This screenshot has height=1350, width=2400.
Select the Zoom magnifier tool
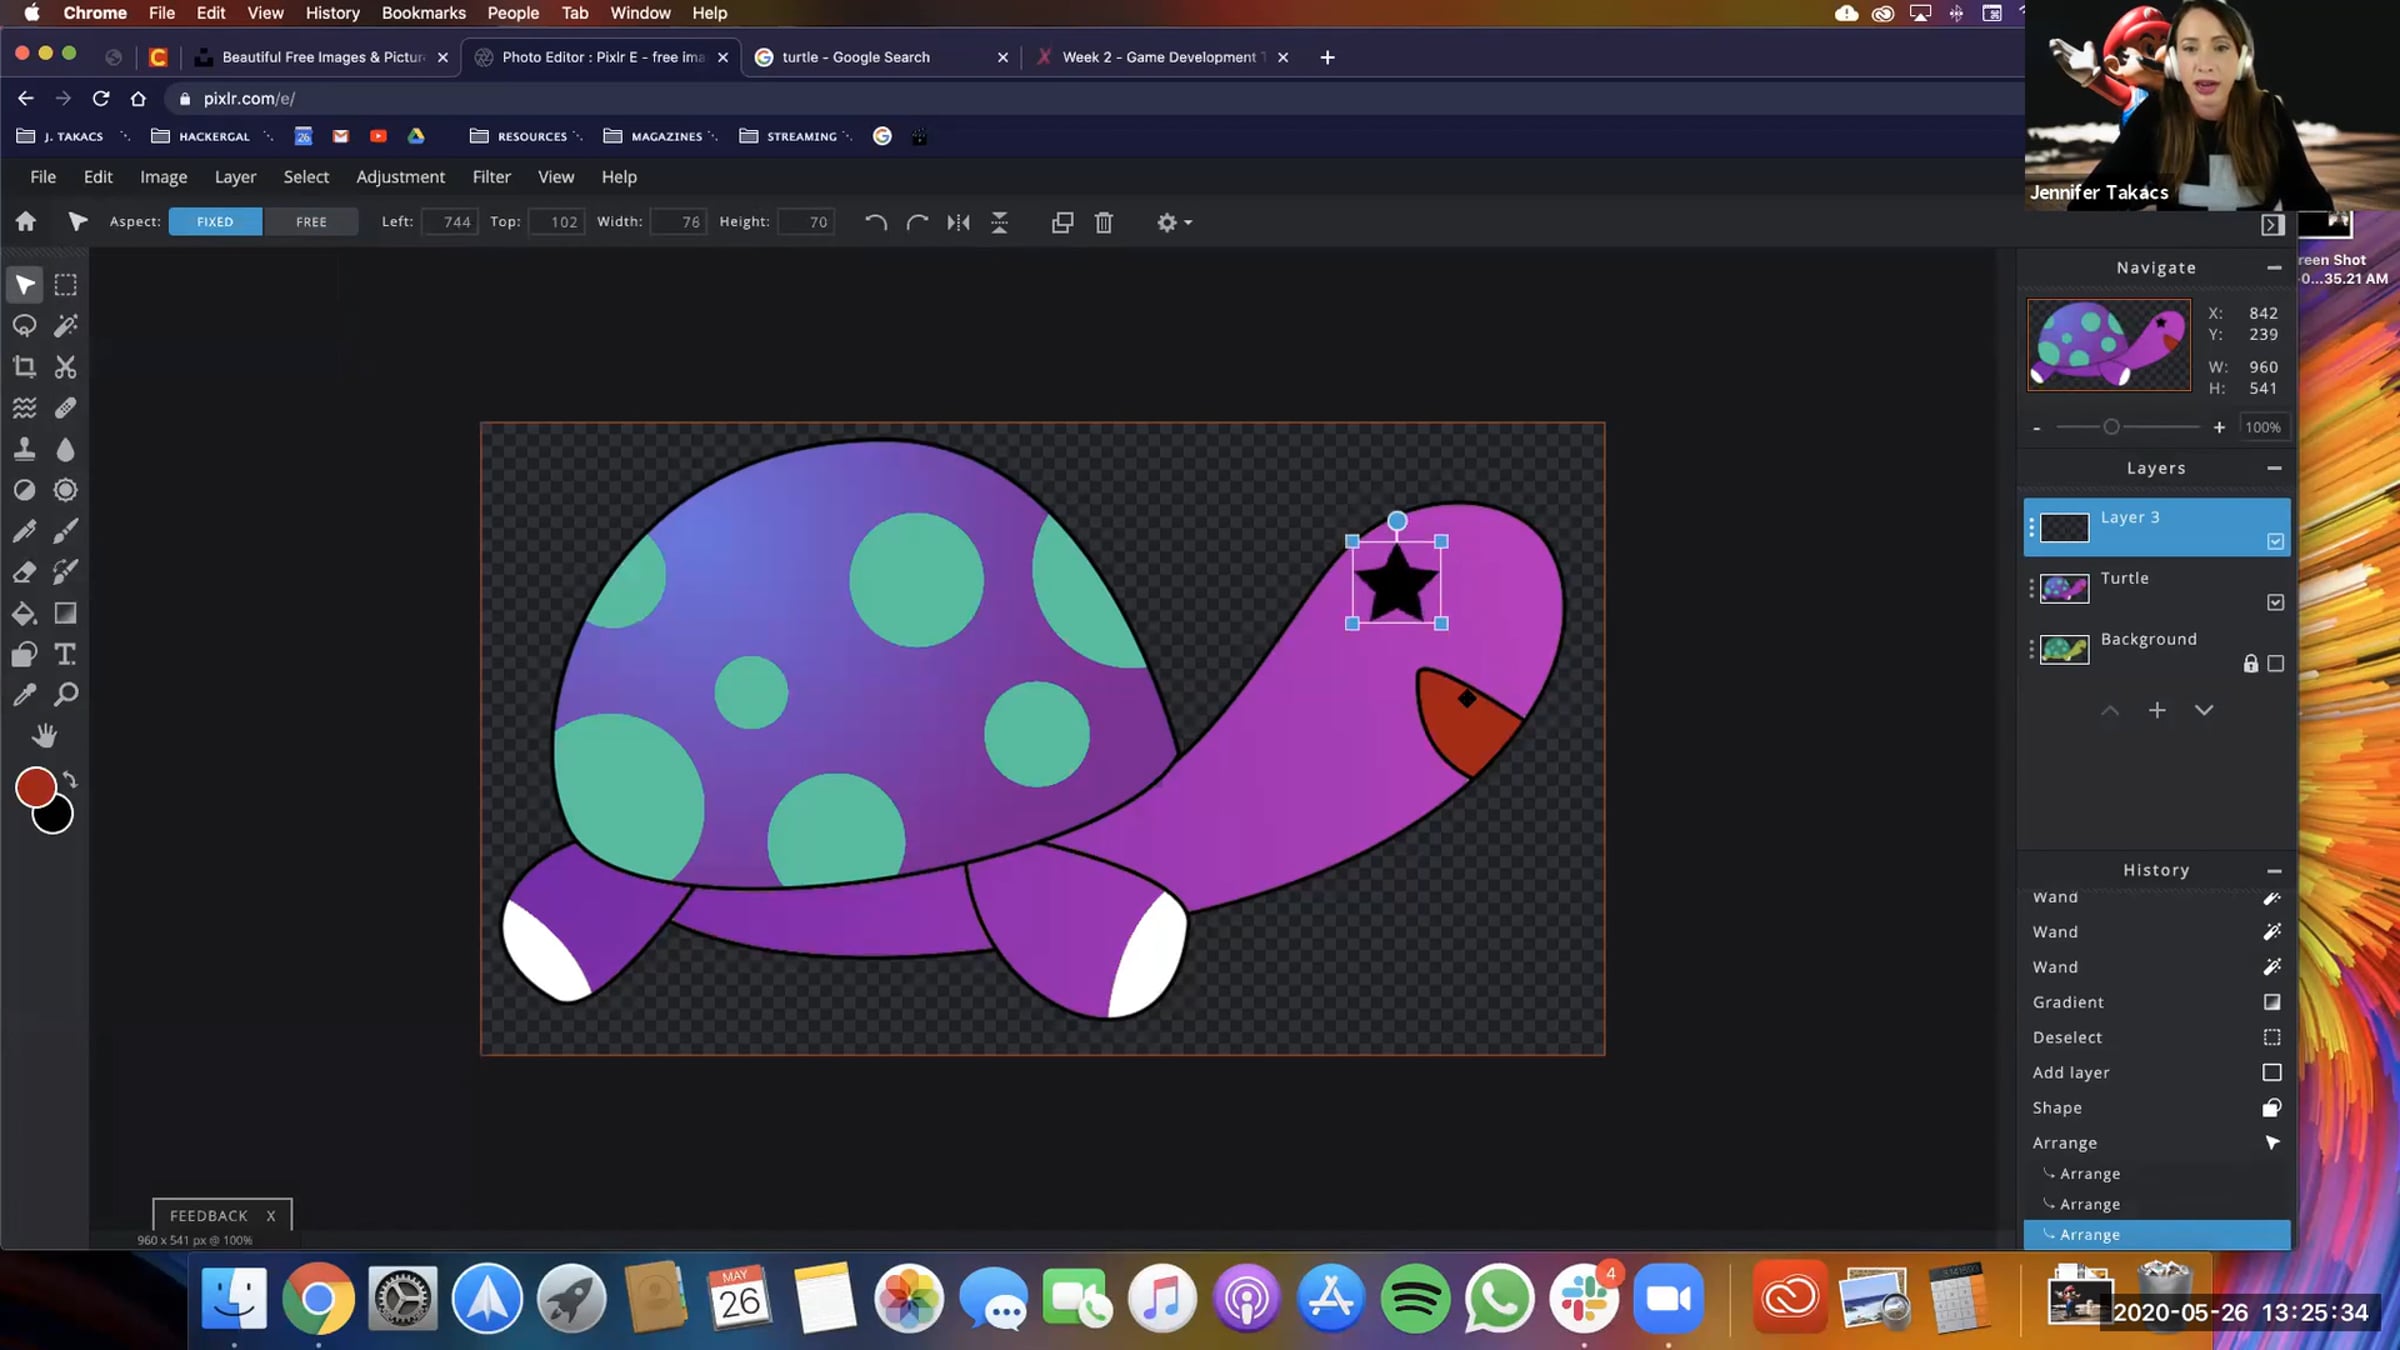click(66, 695)
